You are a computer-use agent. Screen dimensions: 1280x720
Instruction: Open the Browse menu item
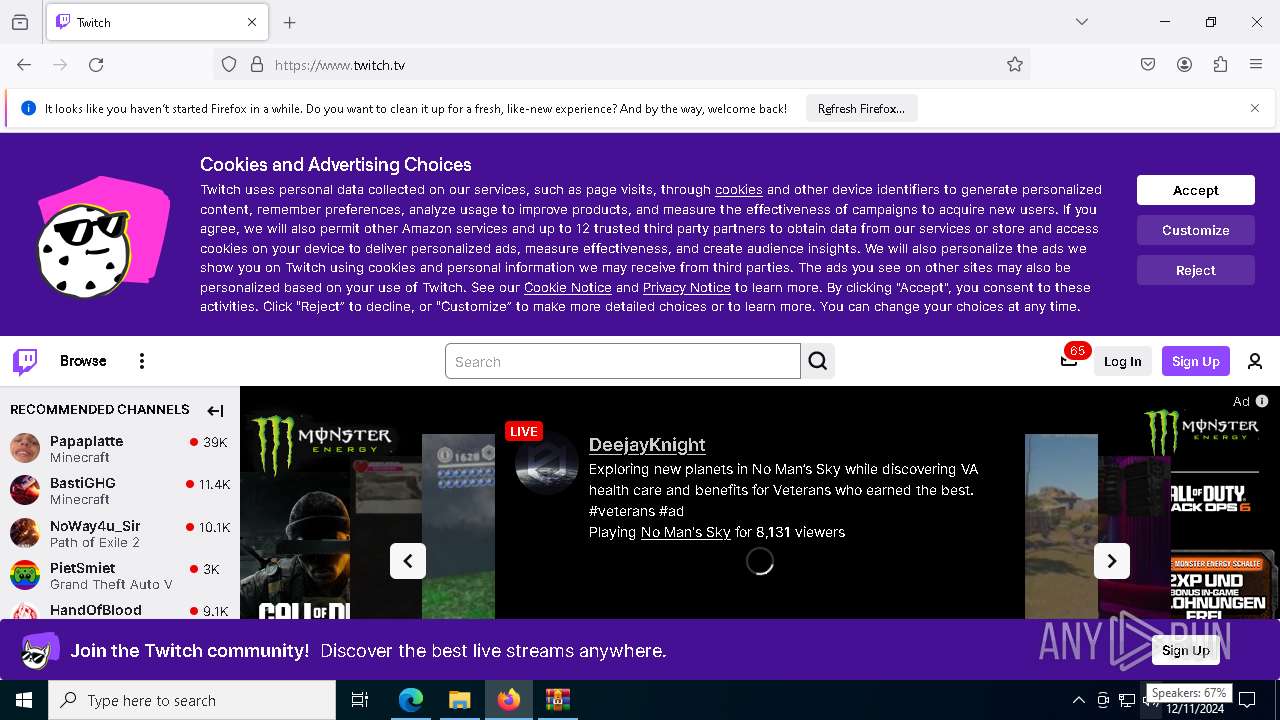[83, 361]
